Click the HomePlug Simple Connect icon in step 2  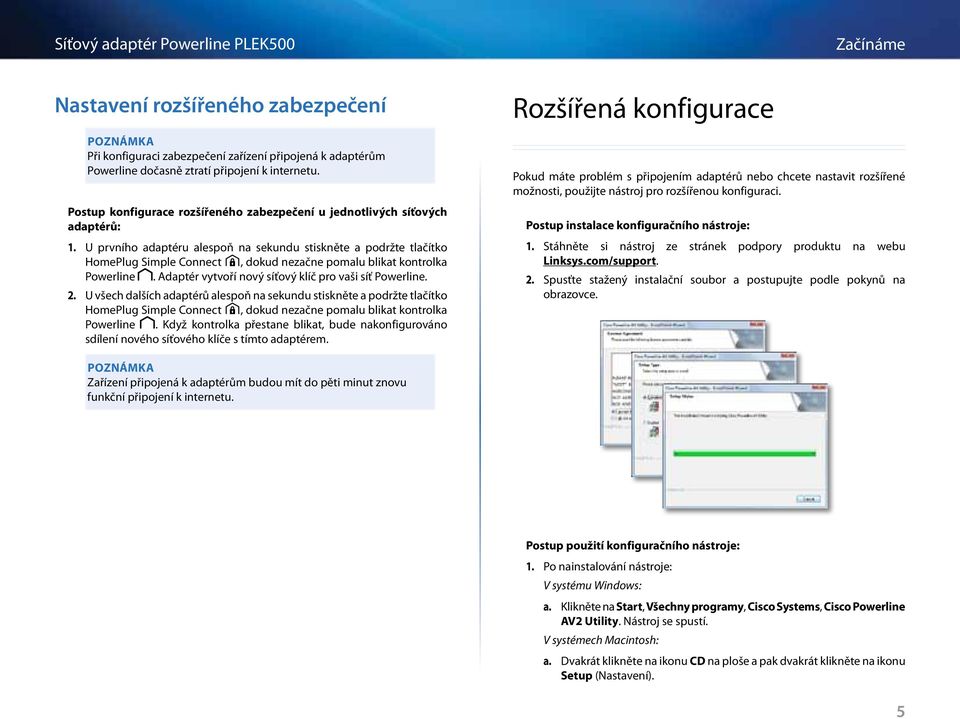coord(232,309)
